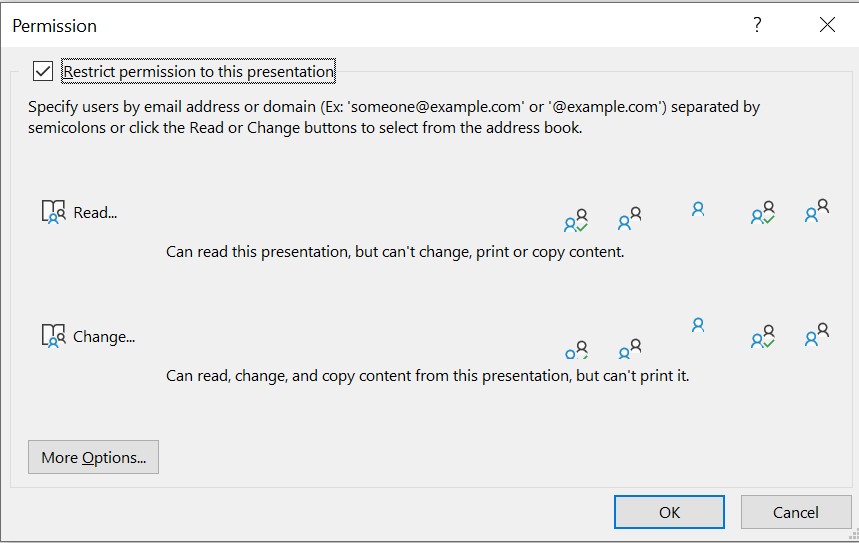Open address book with Change... button
Image resolution: width=859 pixels, height=543 pixels.
point(88,336)
